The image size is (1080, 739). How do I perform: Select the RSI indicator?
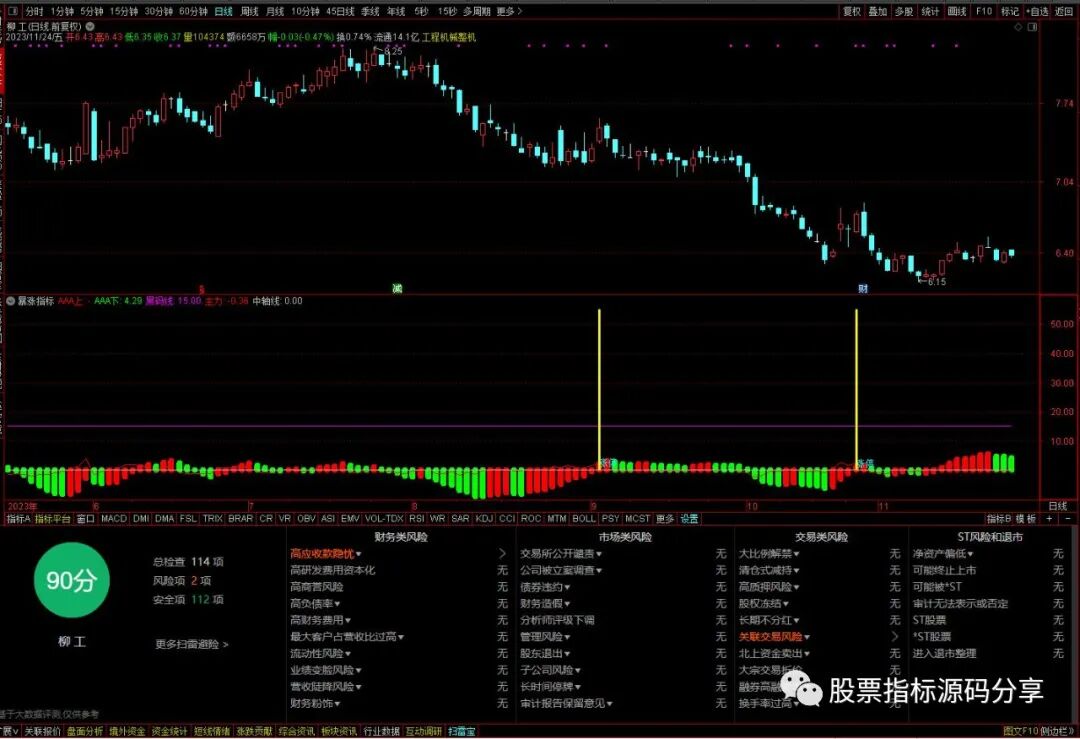(417, 519)
